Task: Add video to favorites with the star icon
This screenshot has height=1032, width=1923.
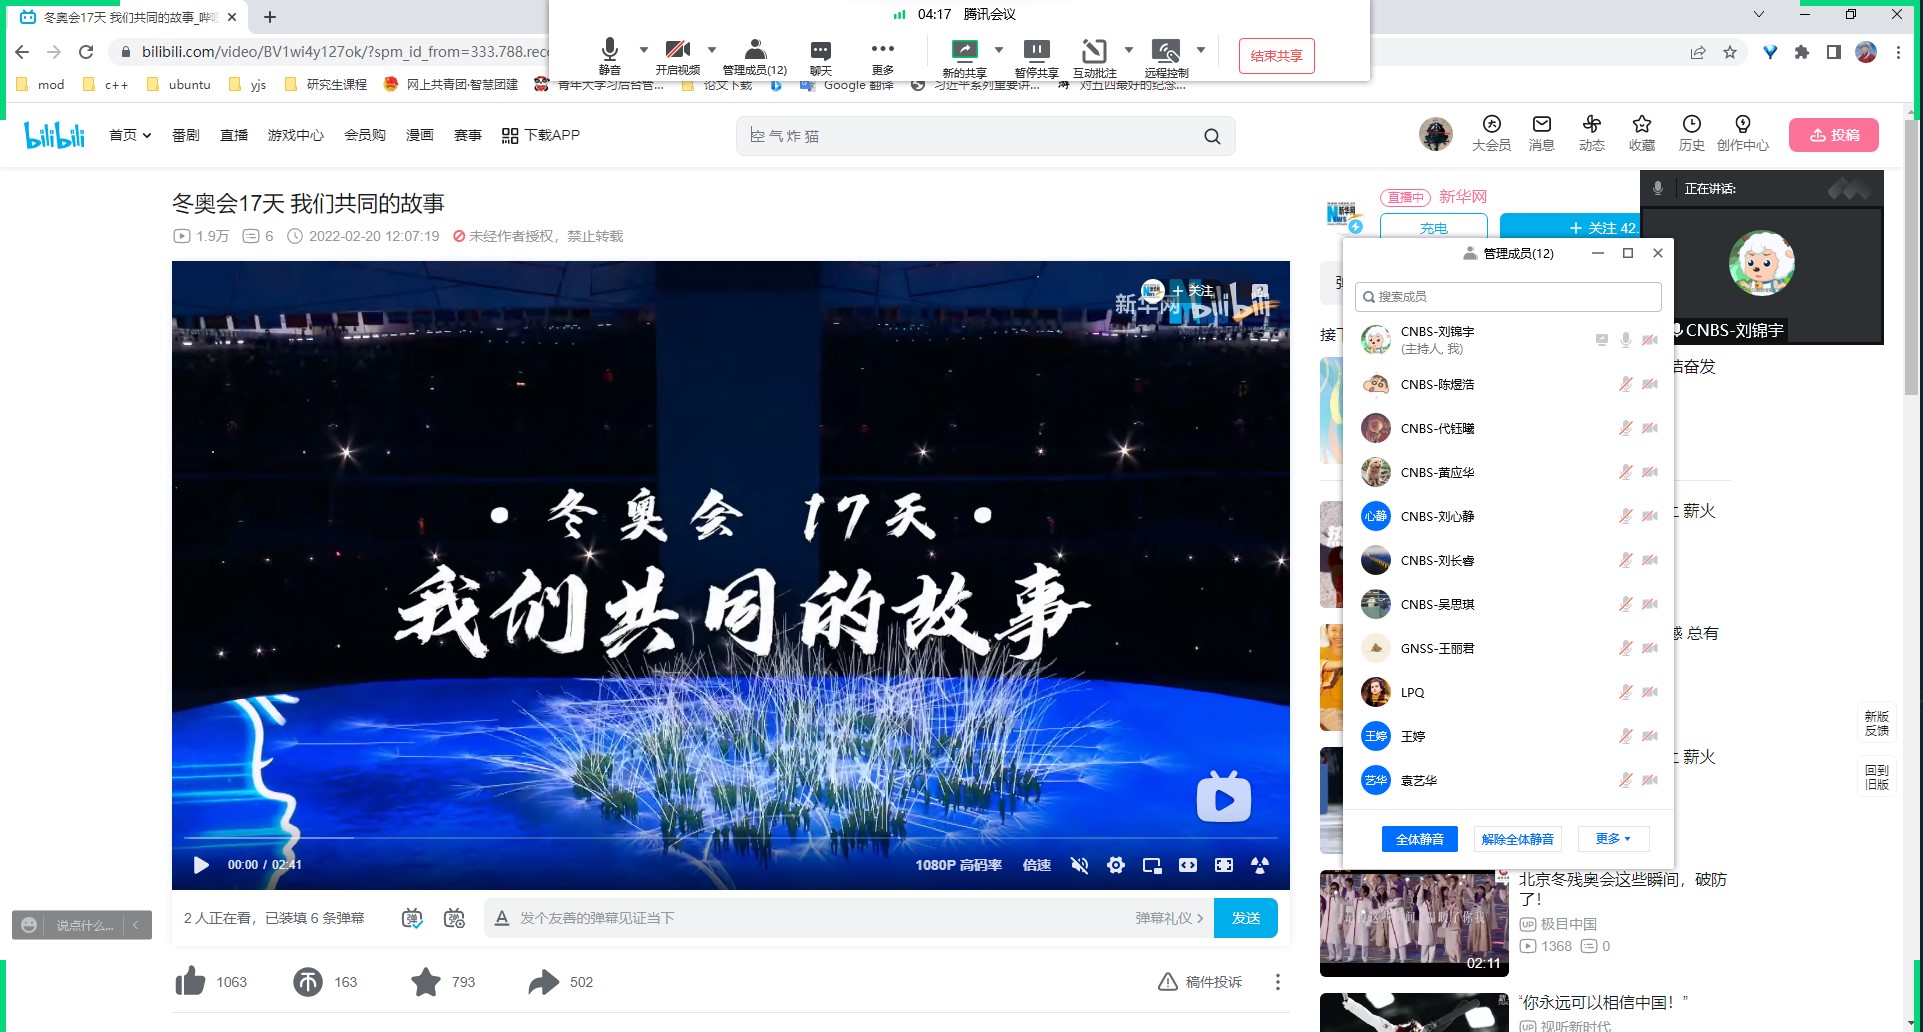Action: coord(426,982)
